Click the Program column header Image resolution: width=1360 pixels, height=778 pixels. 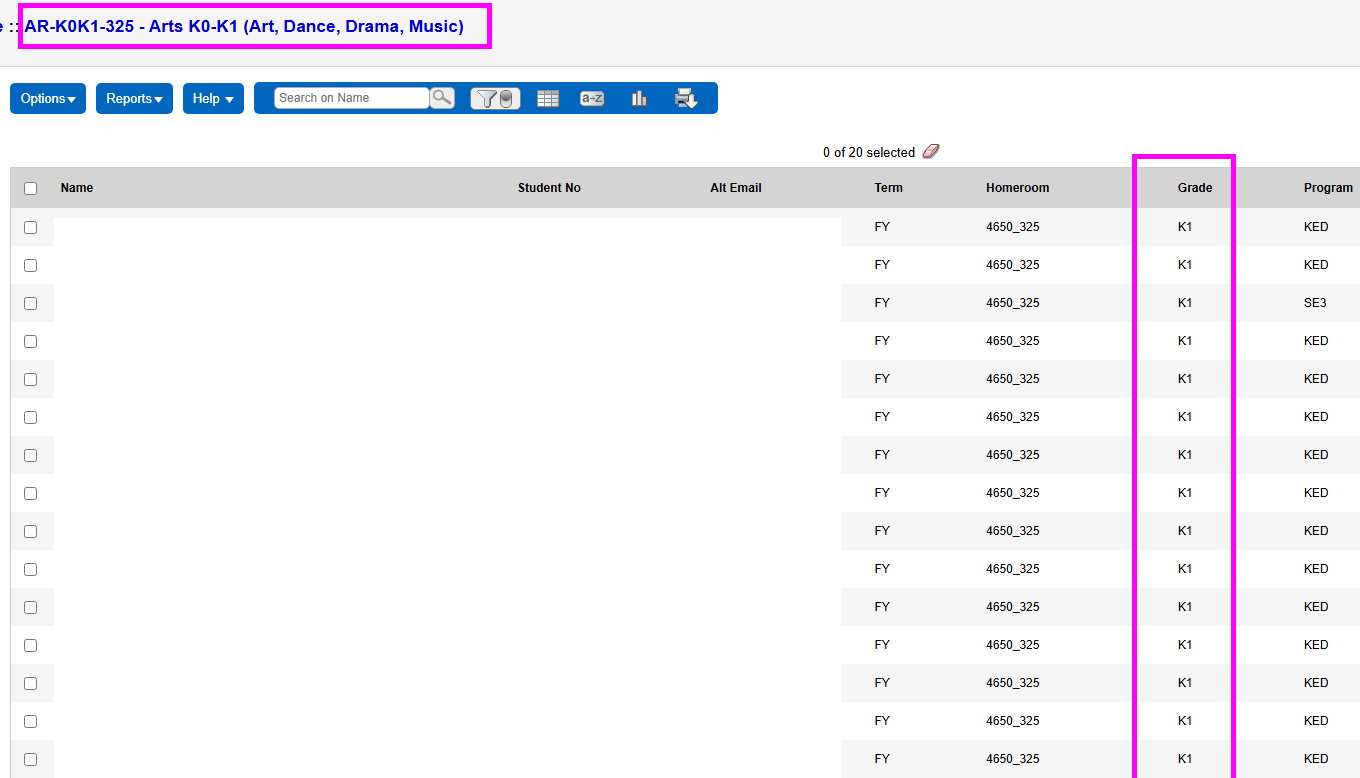pos(1327,188)
